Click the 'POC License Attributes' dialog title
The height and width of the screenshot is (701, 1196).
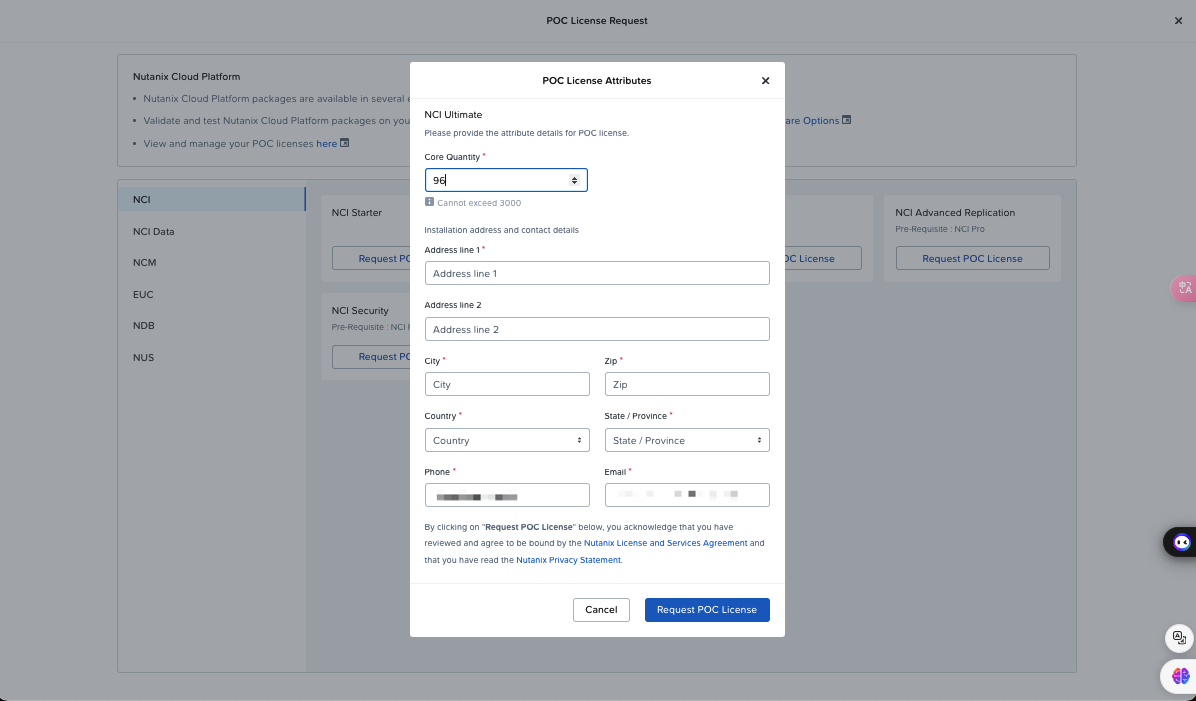(x=596, y=81)
